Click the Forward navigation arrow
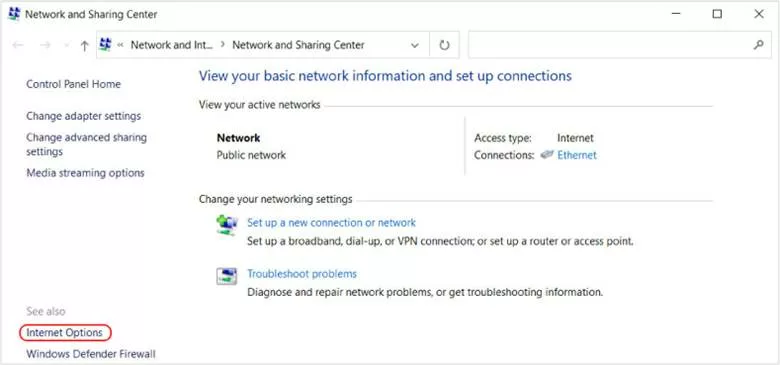Screen dimensions: 780x365 [x=45, y=45]
